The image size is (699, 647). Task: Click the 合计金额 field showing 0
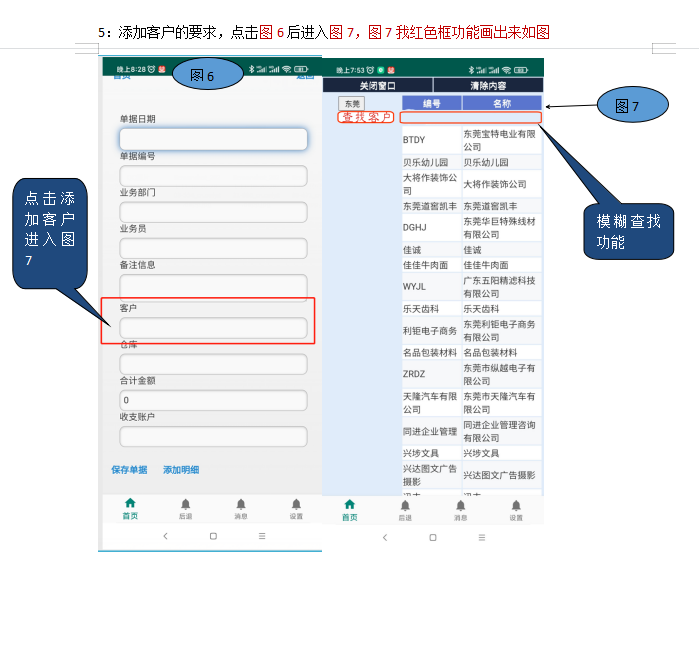pyautogui.click(x=213, y=400)
